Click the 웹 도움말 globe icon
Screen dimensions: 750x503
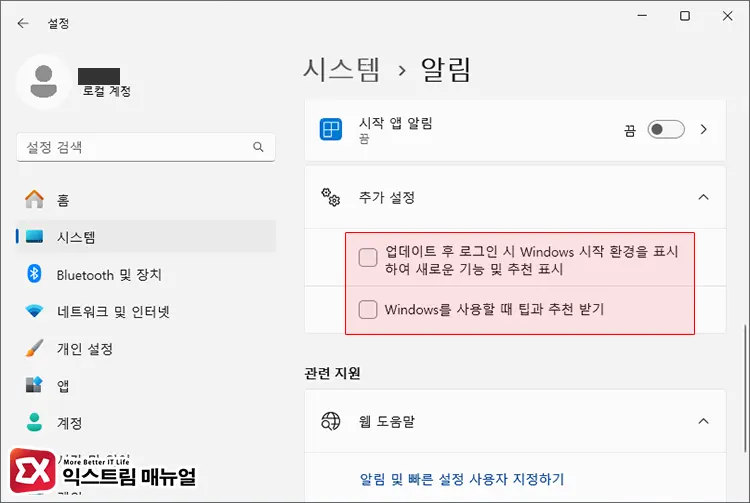click(331, 421)
